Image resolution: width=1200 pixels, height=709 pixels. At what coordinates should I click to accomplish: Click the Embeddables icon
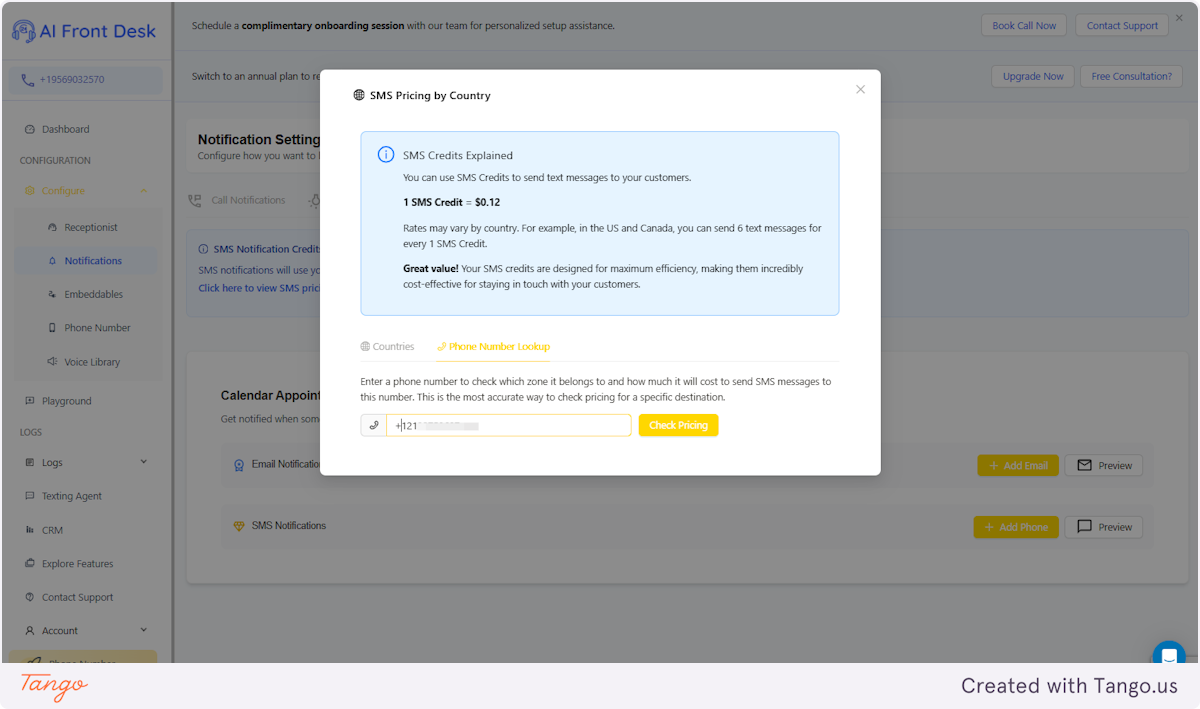pyautogui.click(x=53, y=294)
